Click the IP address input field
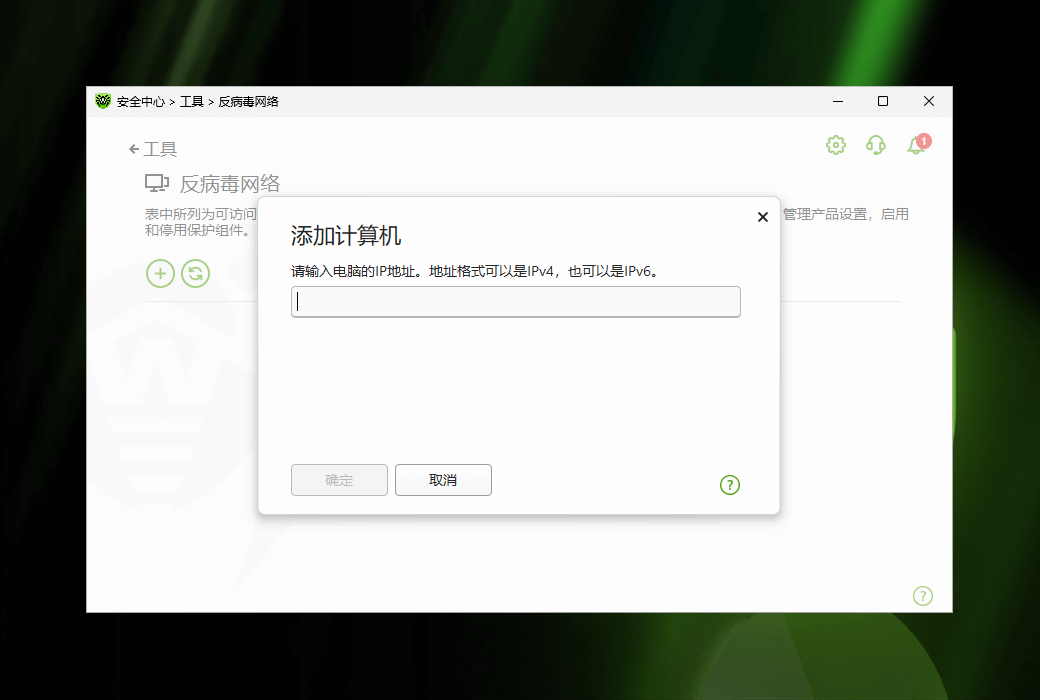The height and width of the screenshot is (700, 1040). [515, 302]
